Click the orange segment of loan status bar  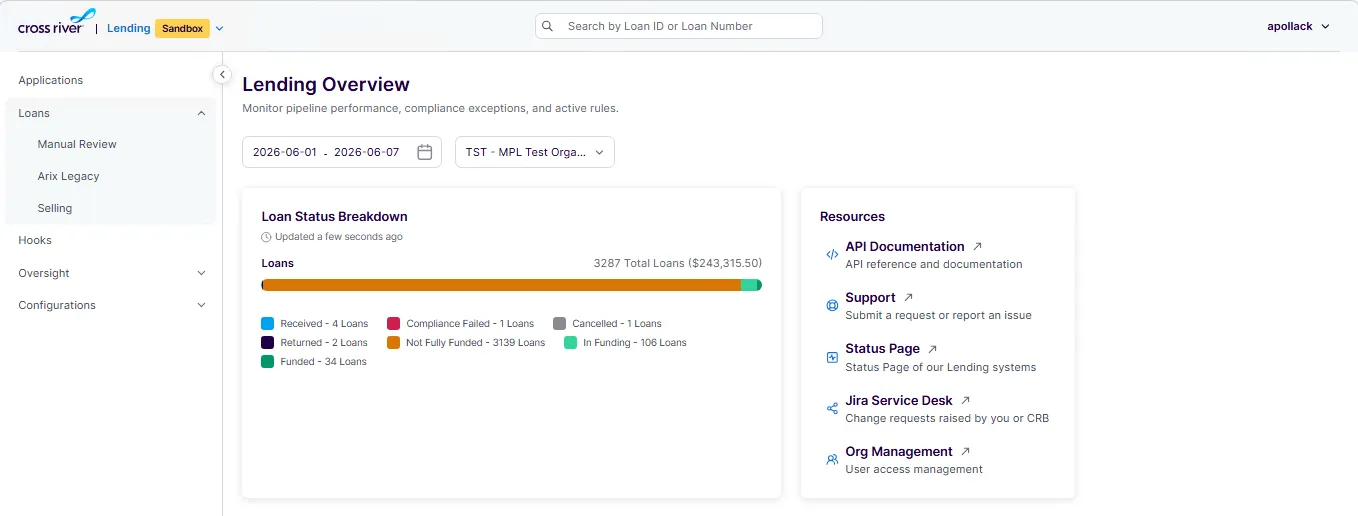[502, 285]
